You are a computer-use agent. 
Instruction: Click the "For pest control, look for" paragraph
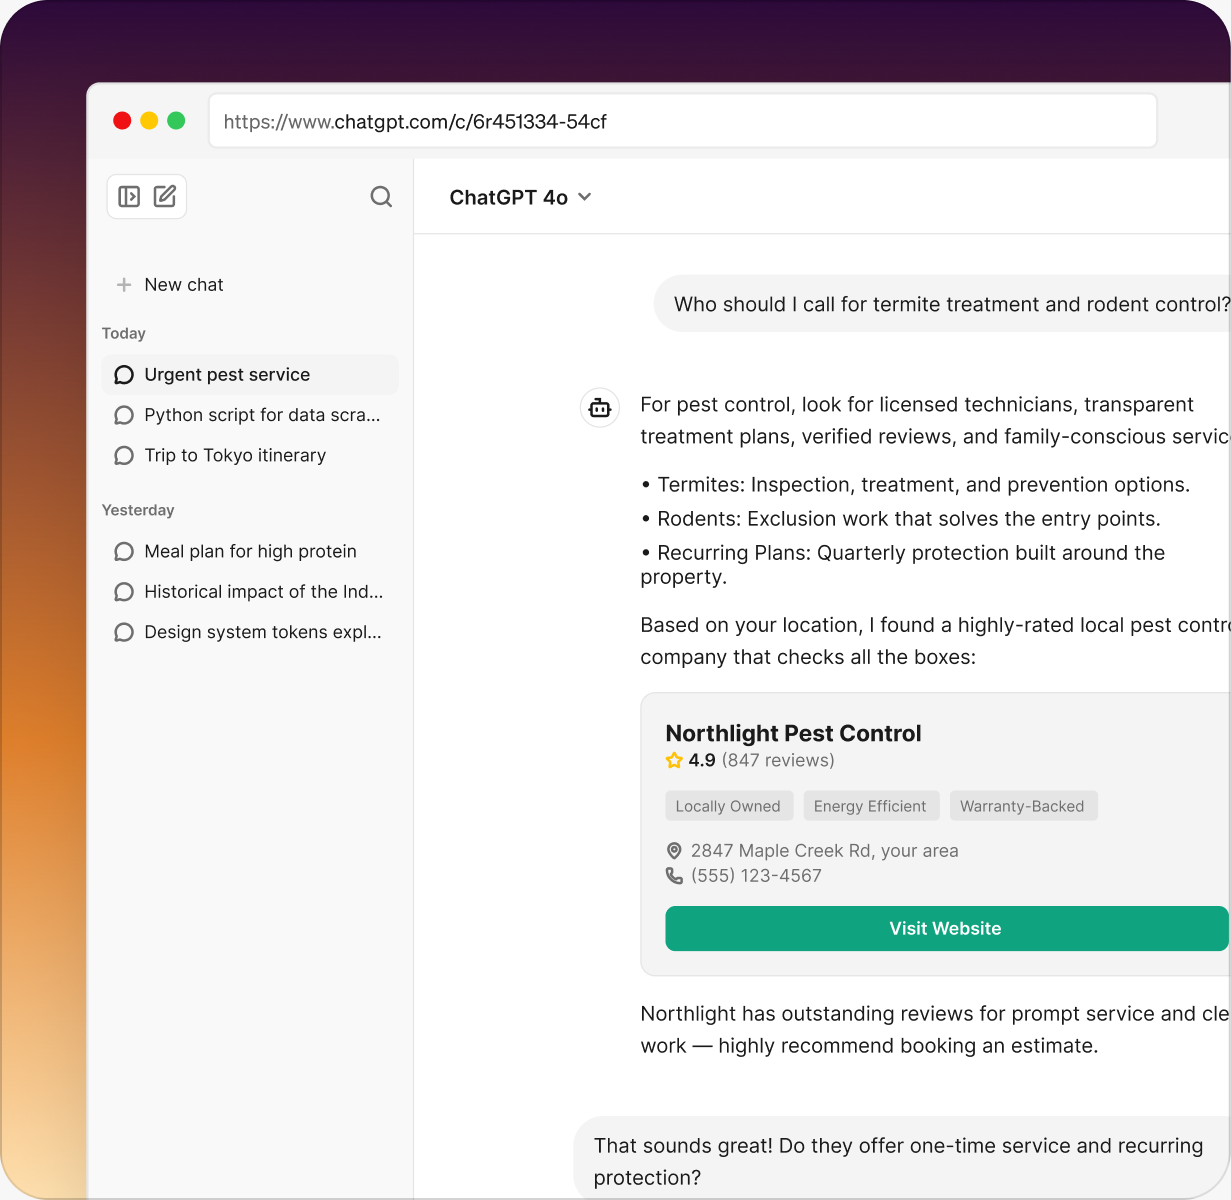click(935, 421)
